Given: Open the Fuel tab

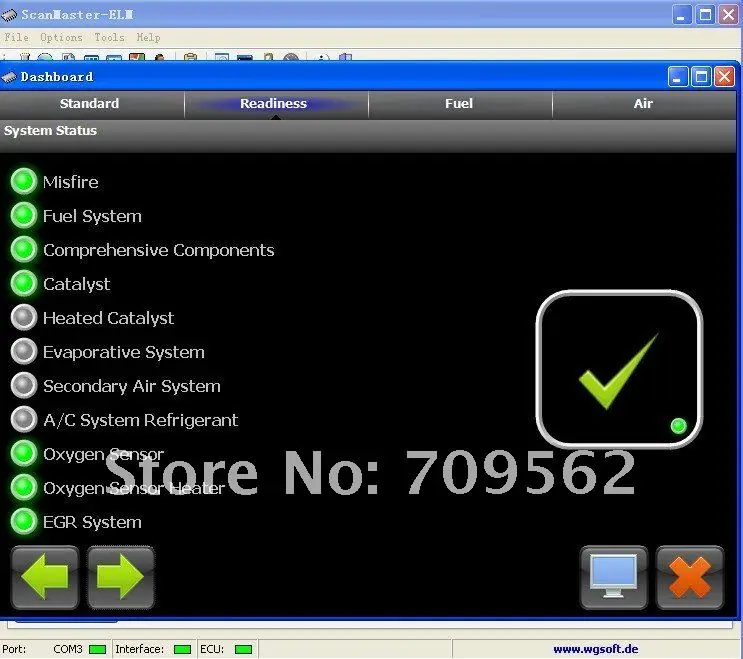Looking at the screenshot, I should pos(459,104).
